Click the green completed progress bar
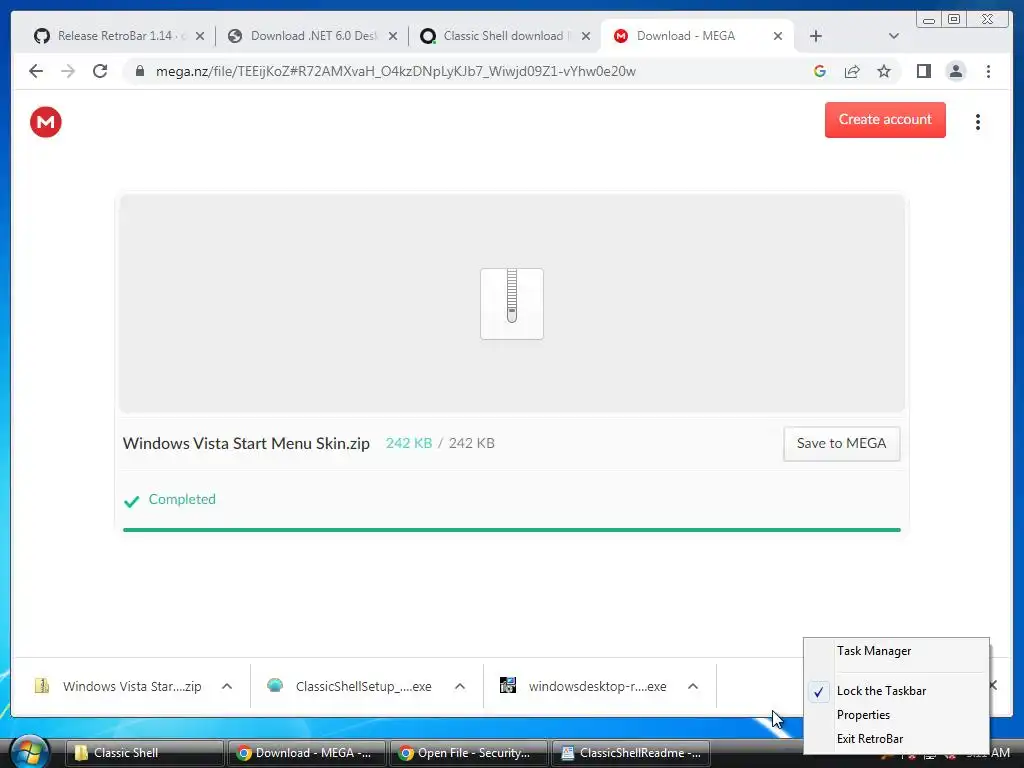 511,530
